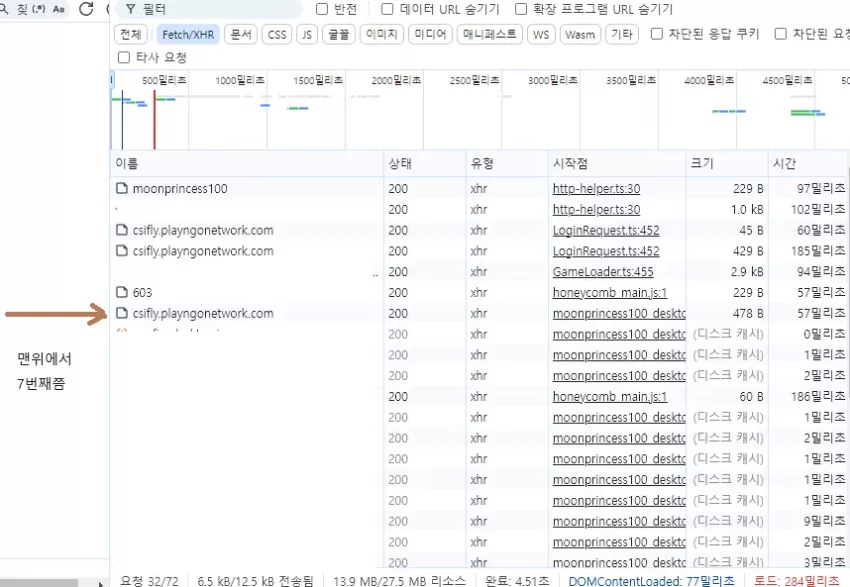
Task: Click the horizontal scrollbar of search panel
Action: tap(39, 583)
